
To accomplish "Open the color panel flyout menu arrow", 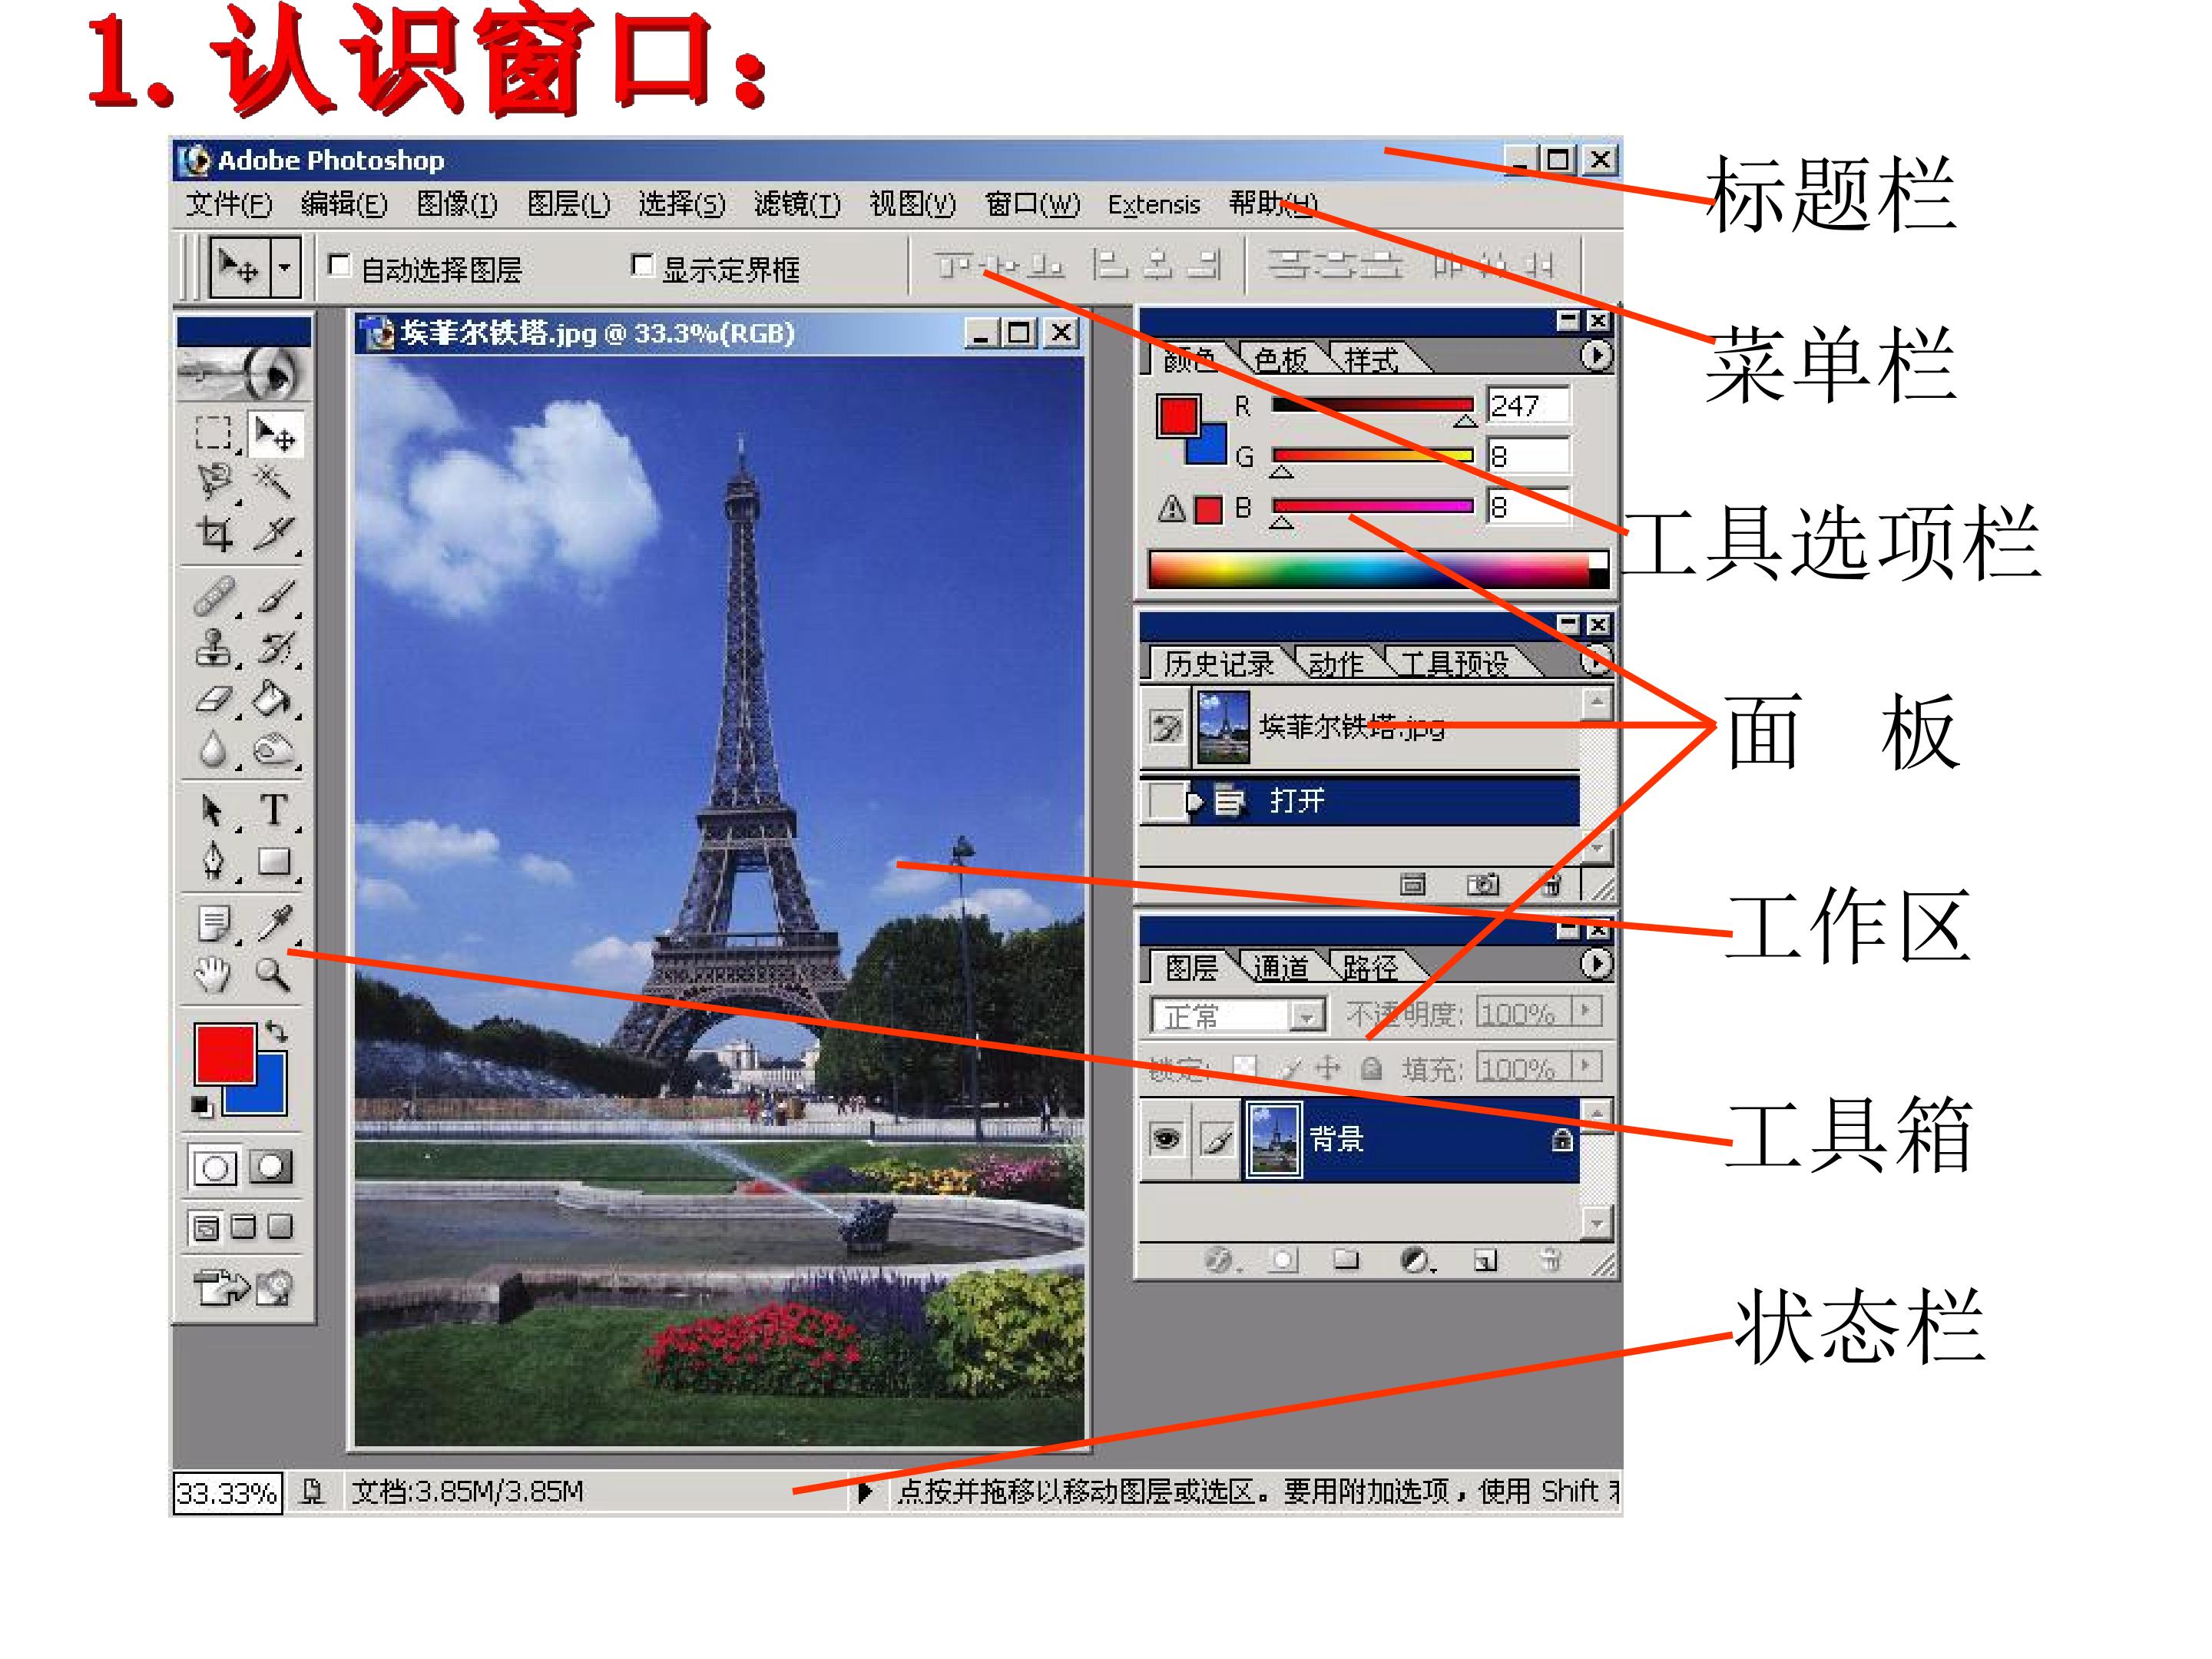I will 1596,355.
